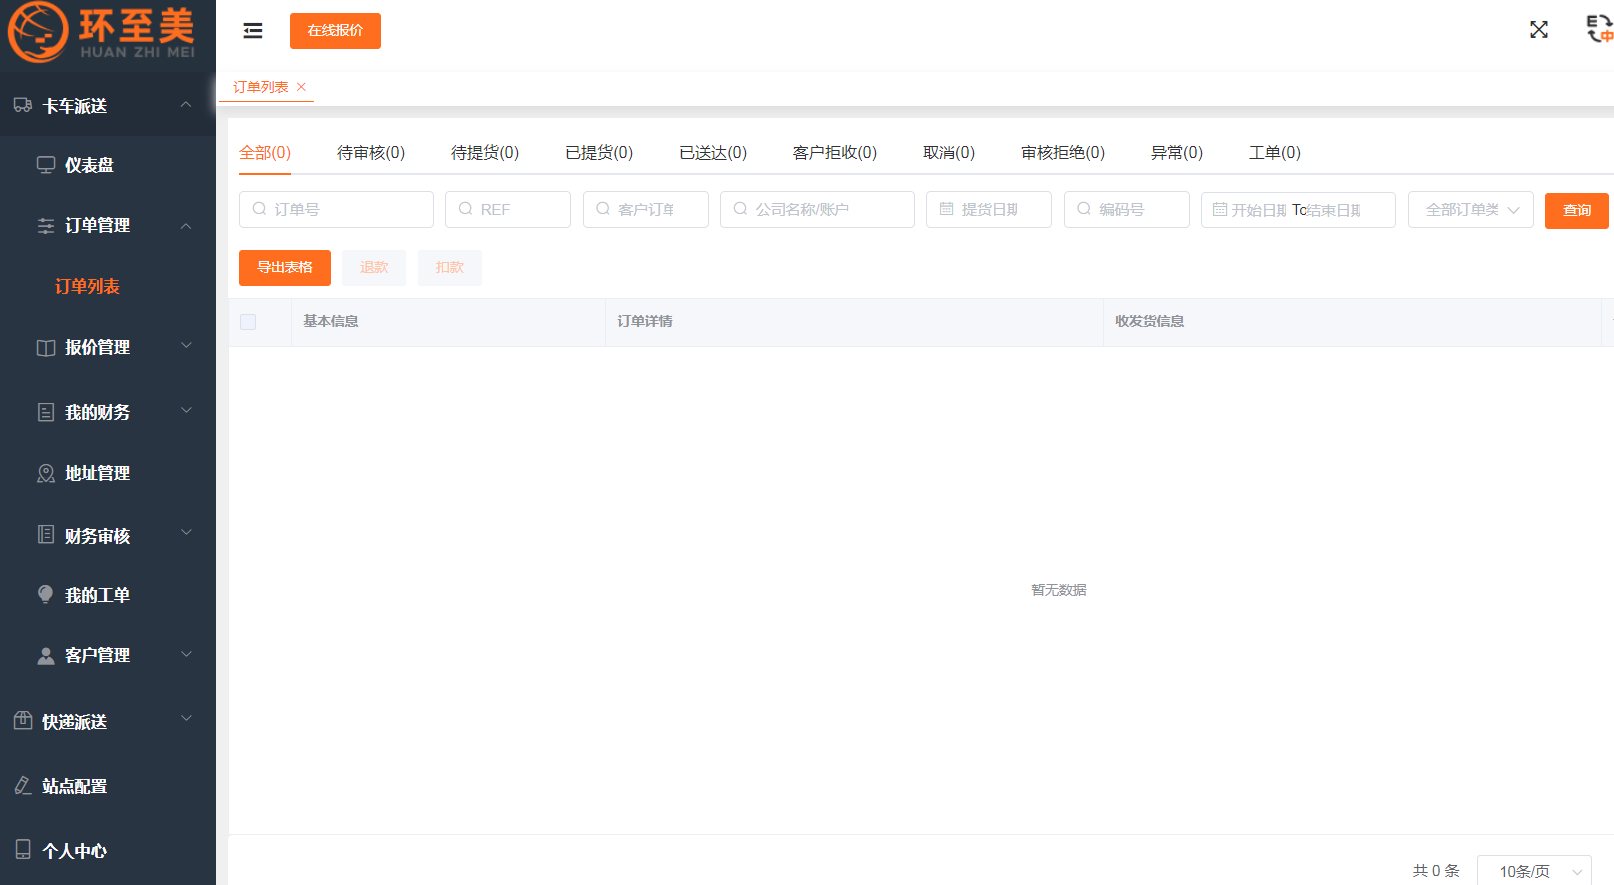
Task: Click the language switch icon
Action: coord(1599,29)
